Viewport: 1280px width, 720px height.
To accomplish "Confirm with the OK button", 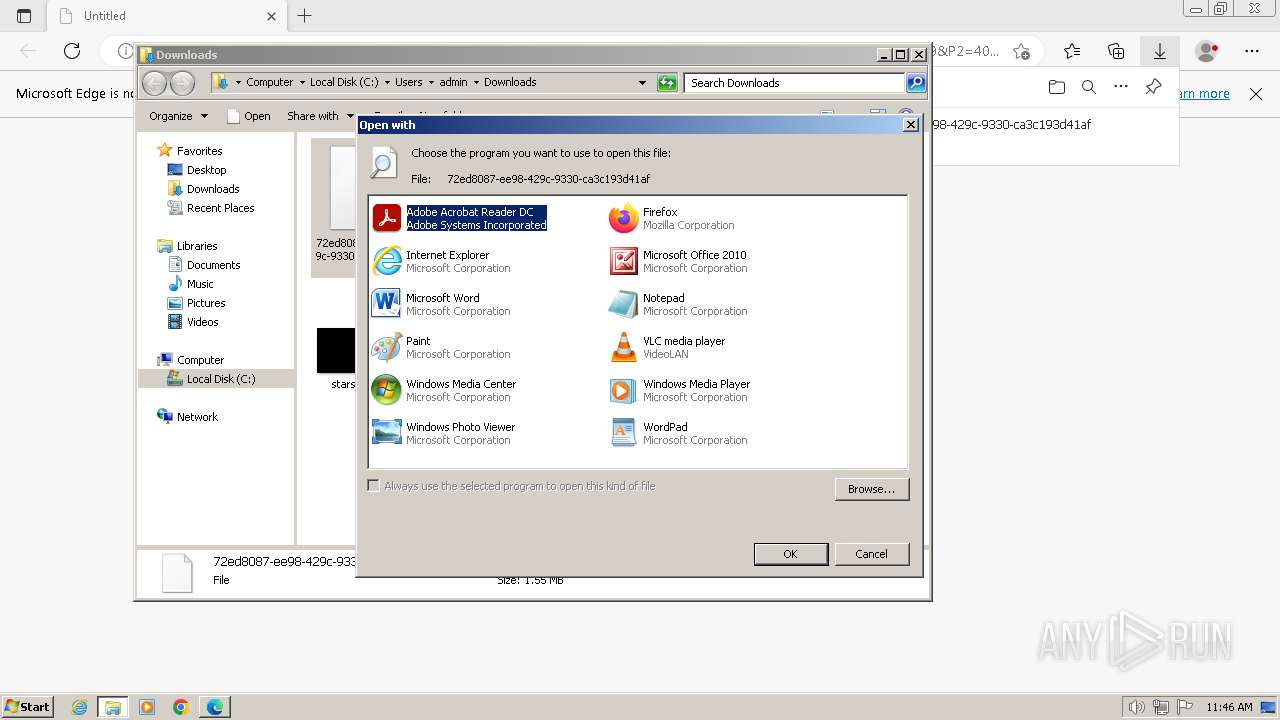I will click(790, 554).
